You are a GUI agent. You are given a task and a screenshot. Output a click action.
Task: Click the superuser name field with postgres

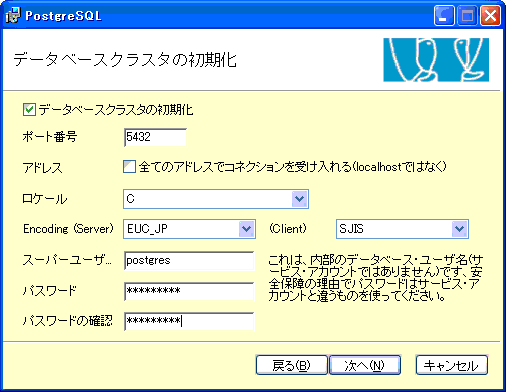pyautogui.click(x=189, y=260)
